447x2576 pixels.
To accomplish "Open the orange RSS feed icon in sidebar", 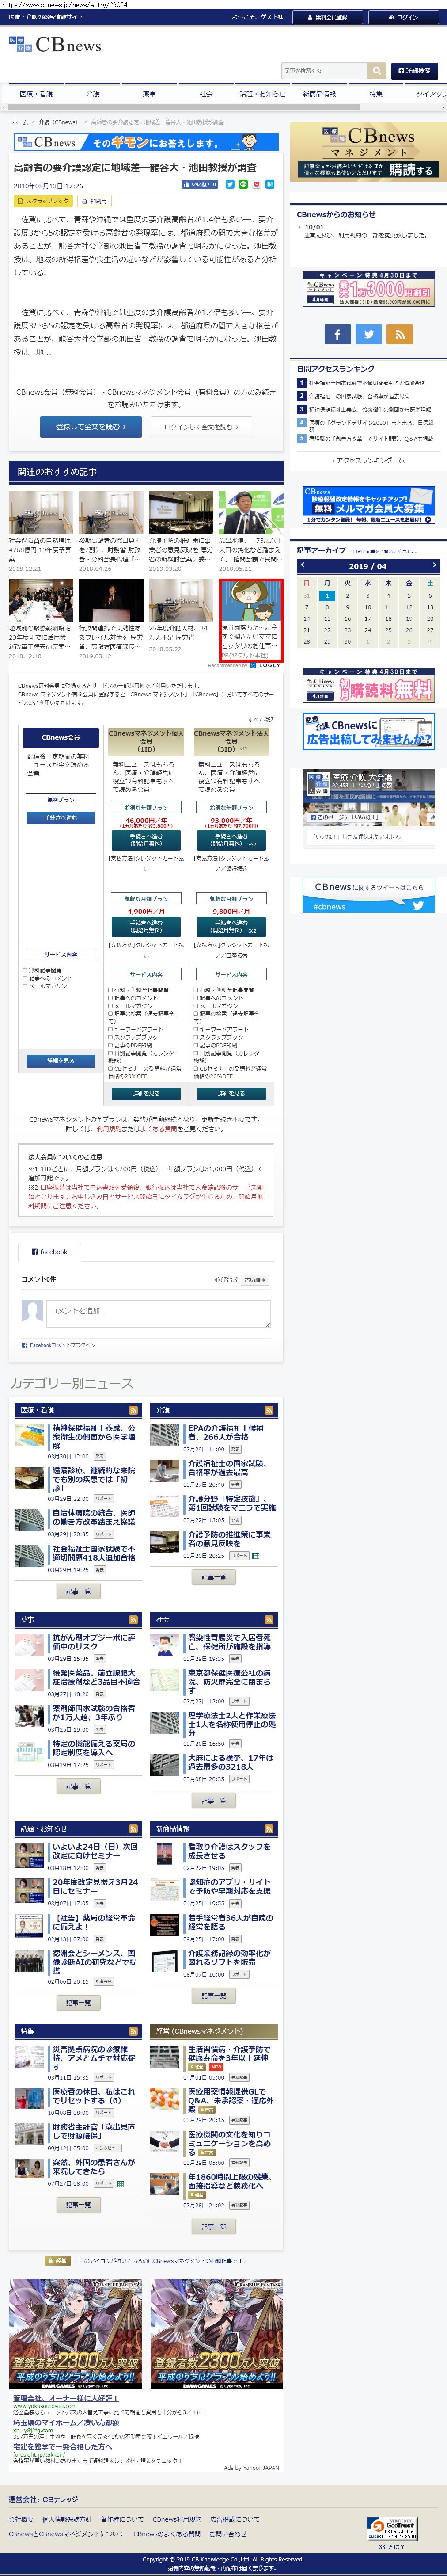I will pyautogui.click(x=399, y=334).
